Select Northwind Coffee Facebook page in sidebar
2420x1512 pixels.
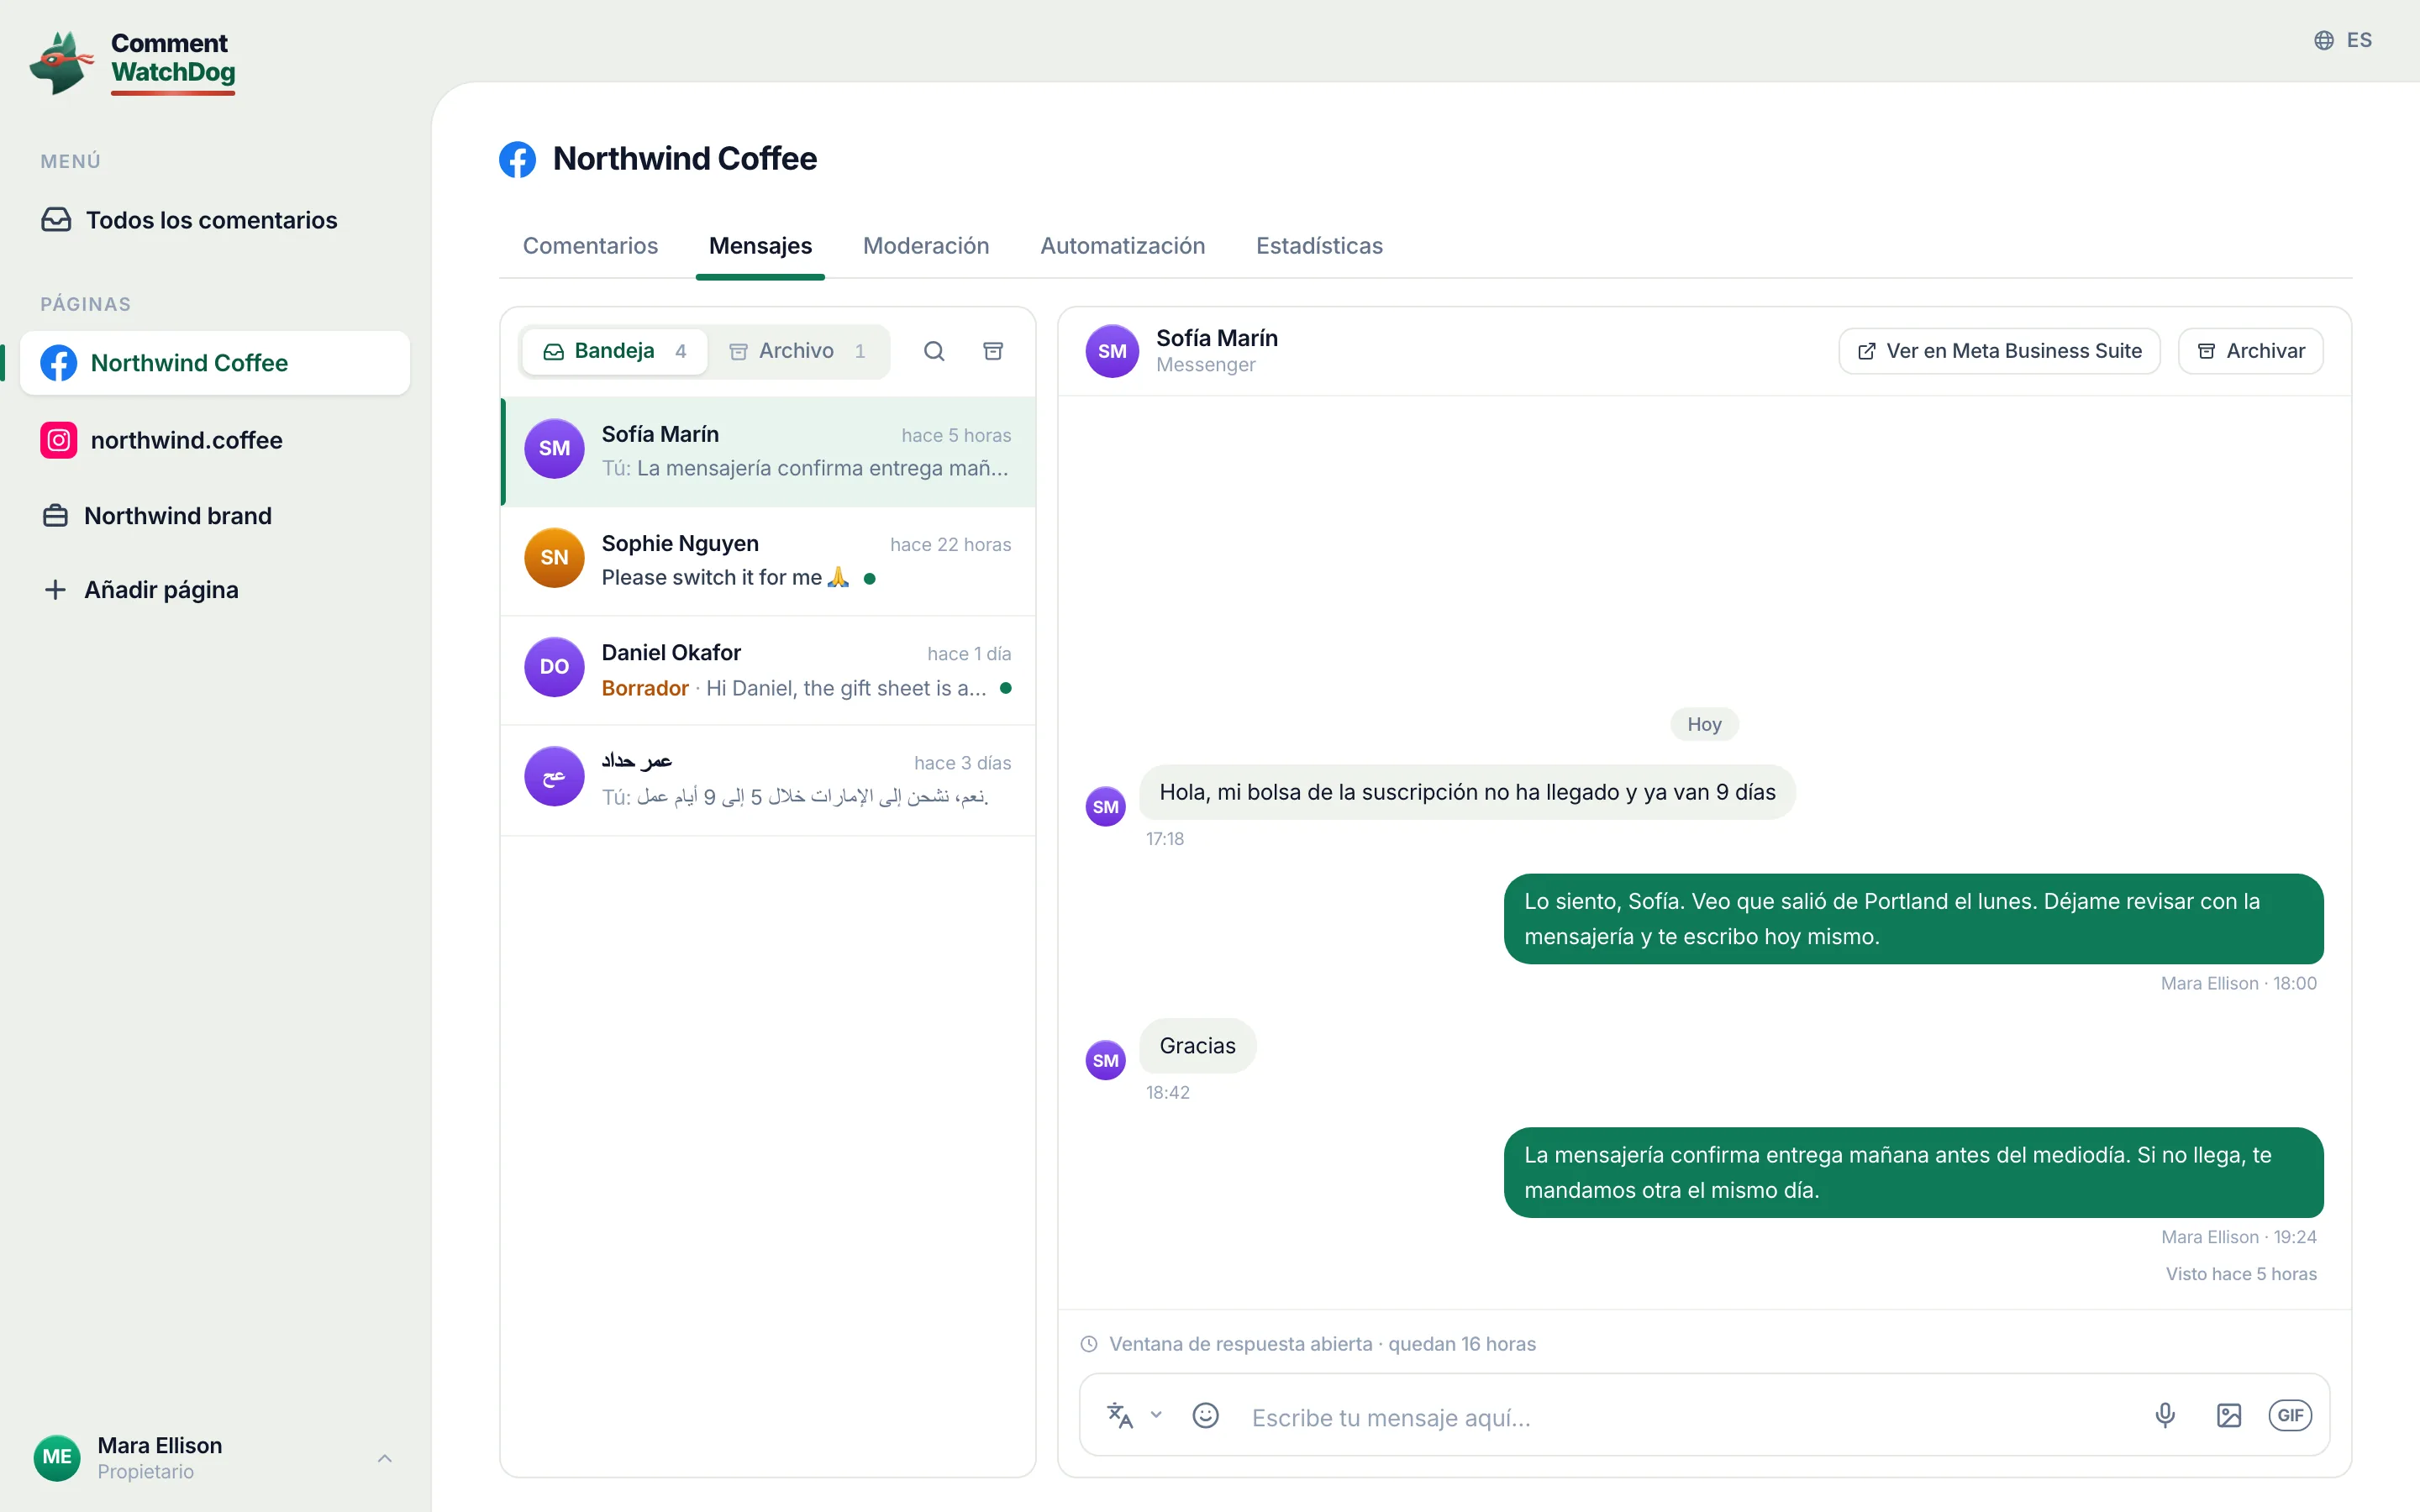[214, 363]
